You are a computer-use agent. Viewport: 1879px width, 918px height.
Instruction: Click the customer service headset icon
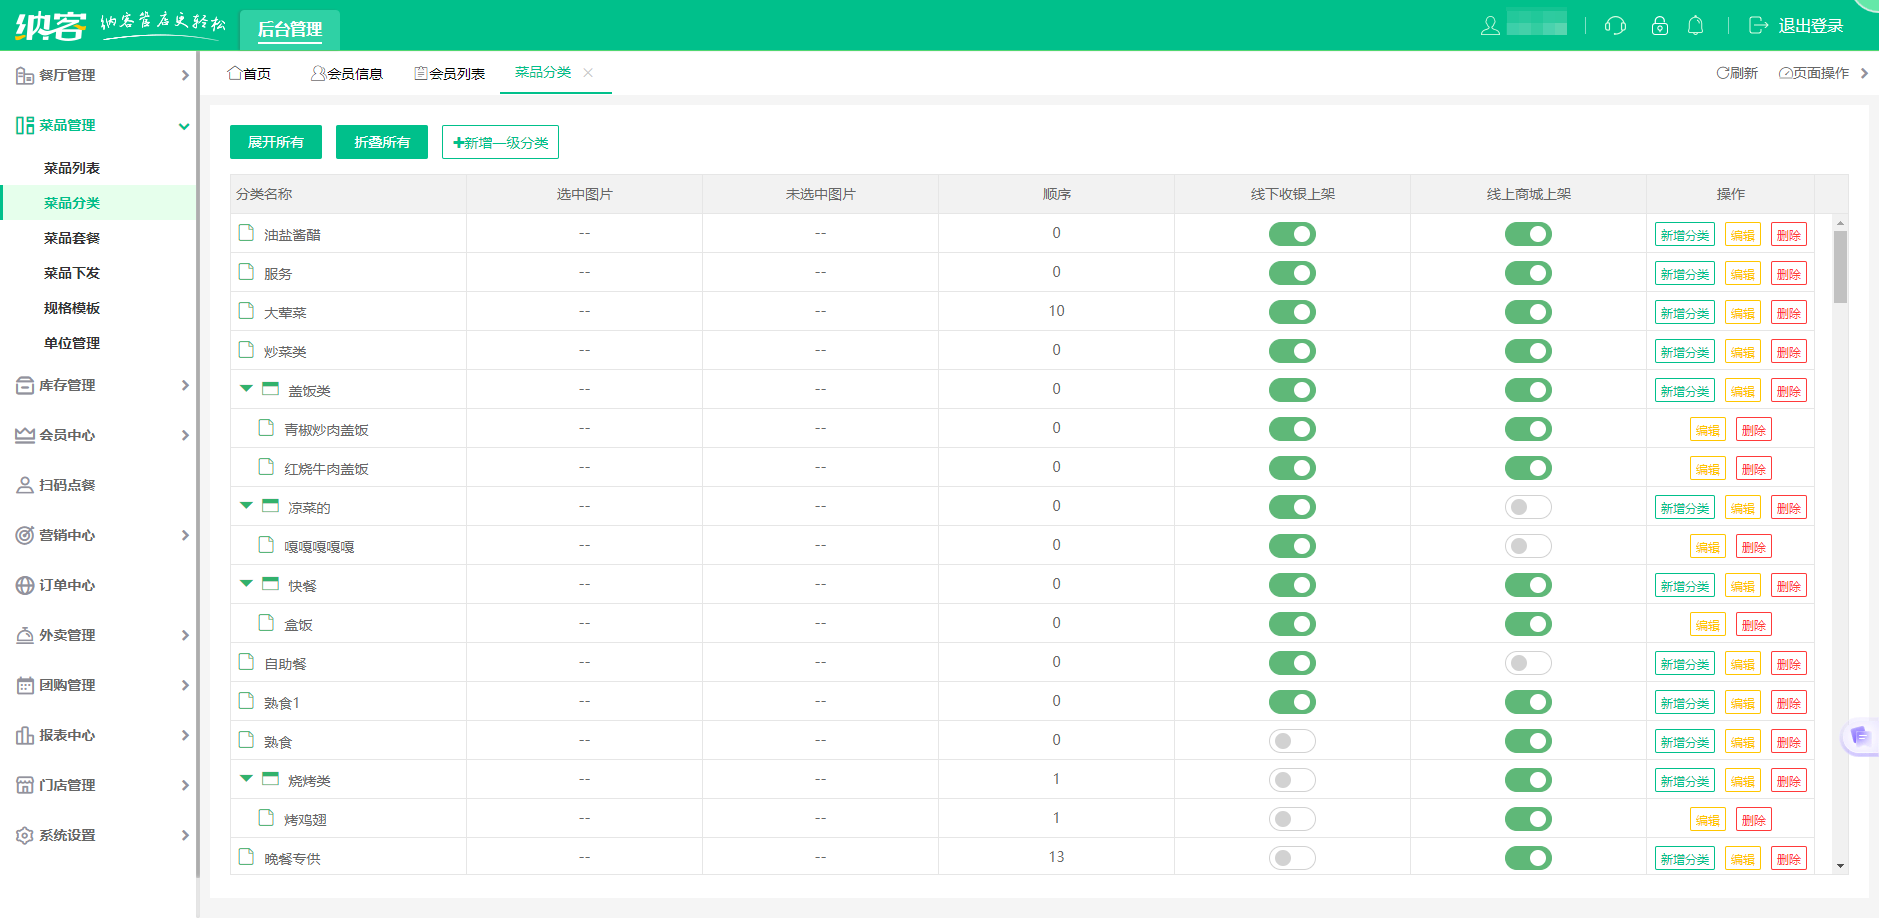click(x=1615, y=26)
